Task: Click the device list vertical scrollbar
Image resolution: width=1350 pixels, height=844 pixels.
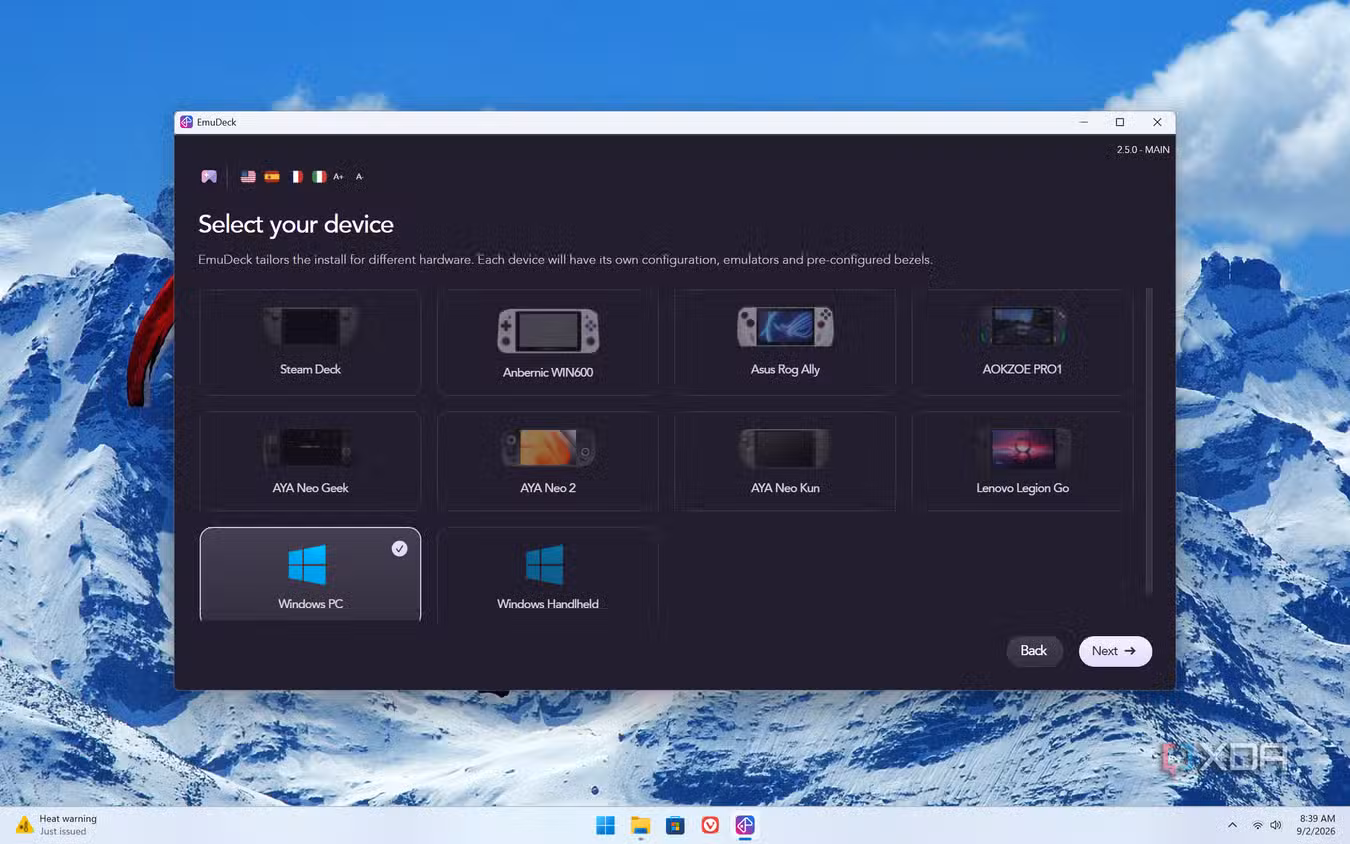Action: (1149, 440)
